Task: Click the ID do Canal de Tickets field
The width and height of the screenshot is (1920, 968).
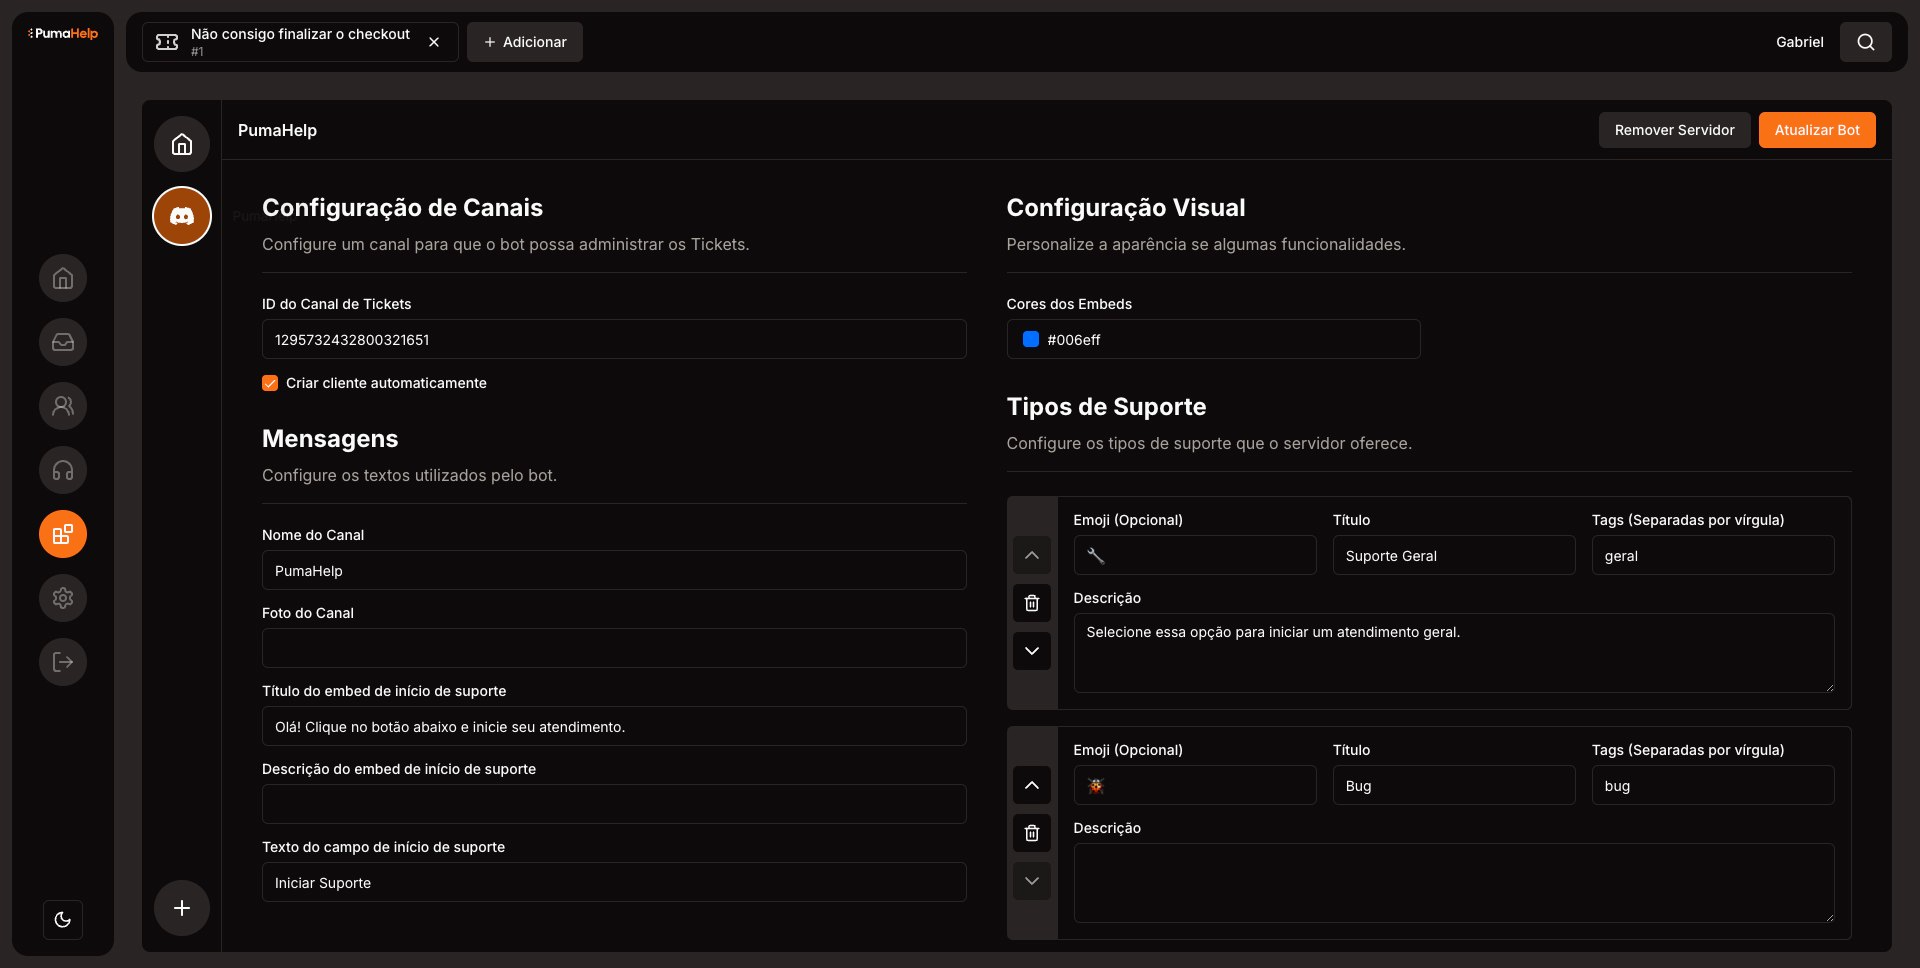Action: pos(614,340)
